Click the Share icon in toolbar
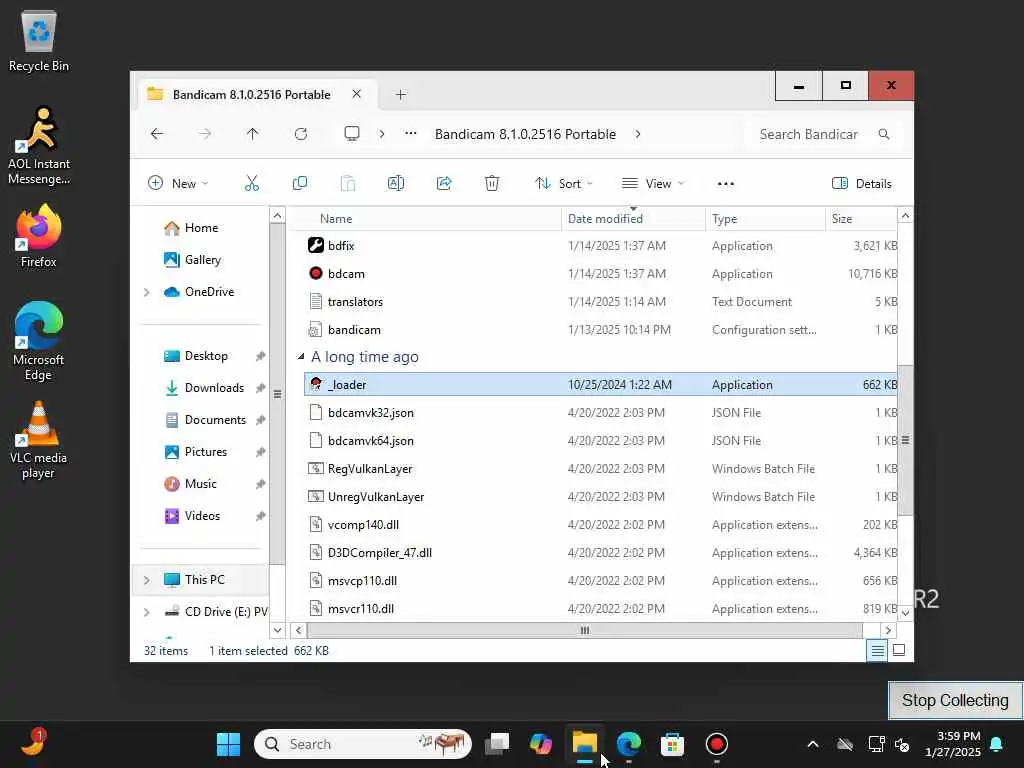The image size is (1024, 768). coord(444,184)
